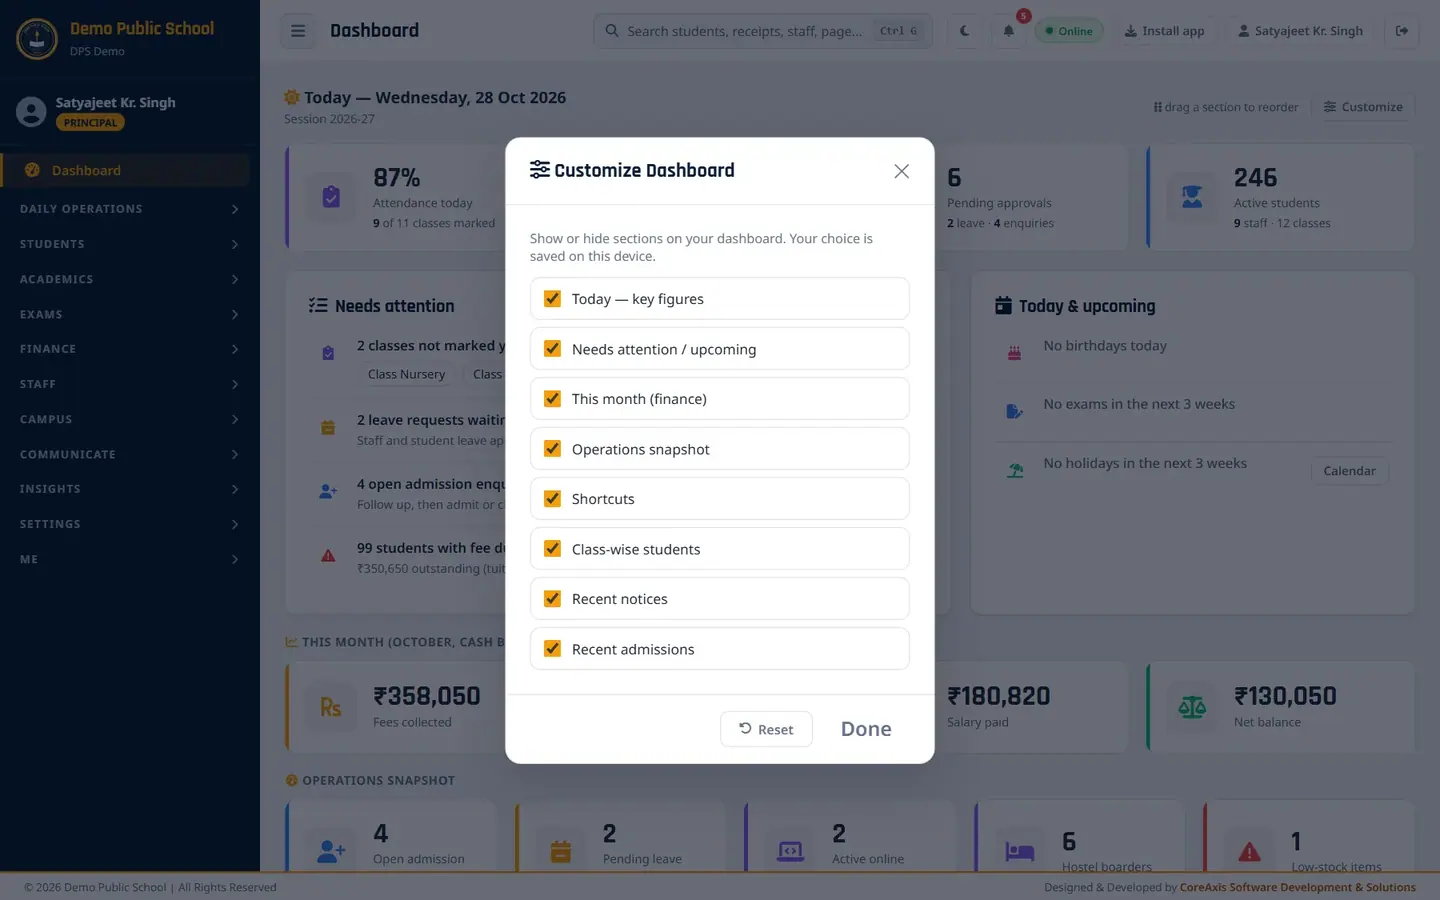
Task: Click the active students graduate icon
Action: click(1192, 197)
